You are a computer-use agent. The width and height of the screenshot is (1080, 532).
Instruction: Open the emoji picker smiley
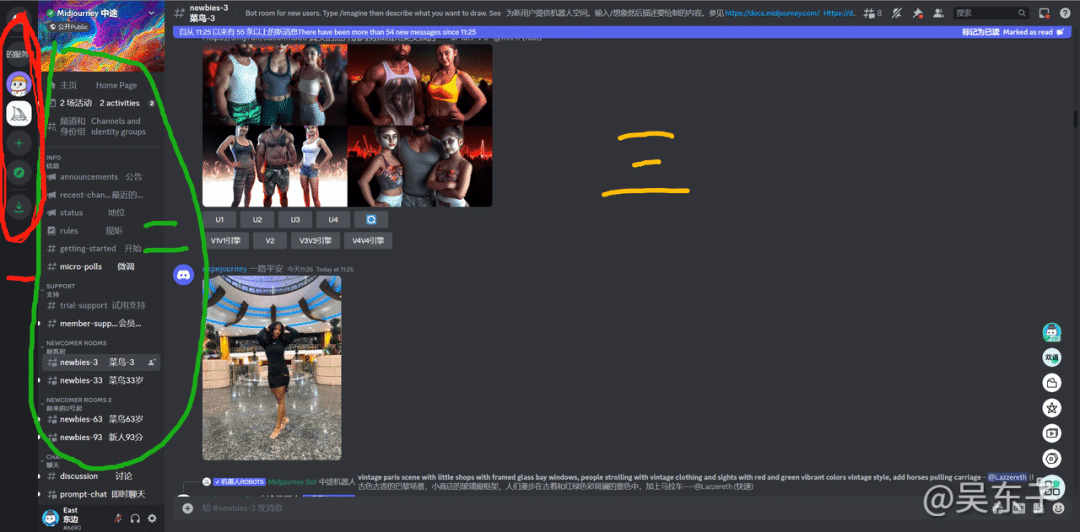pyautogui.click(x=1059, y=508)
